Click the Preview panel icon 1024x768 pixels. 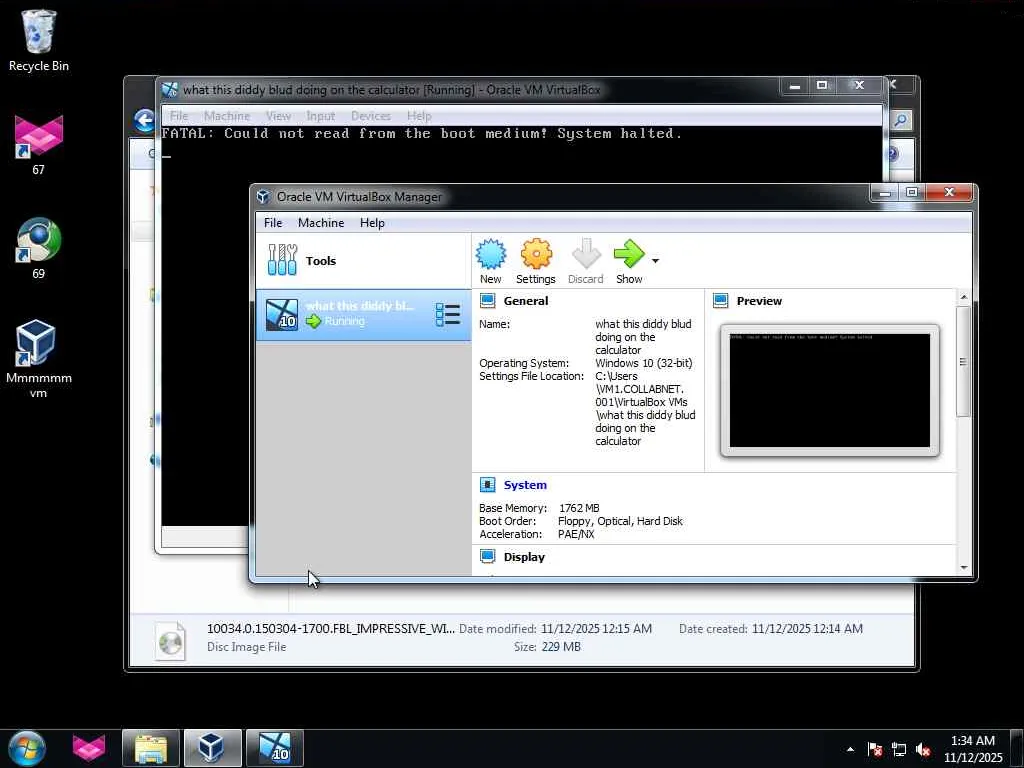tap(720, 300)
